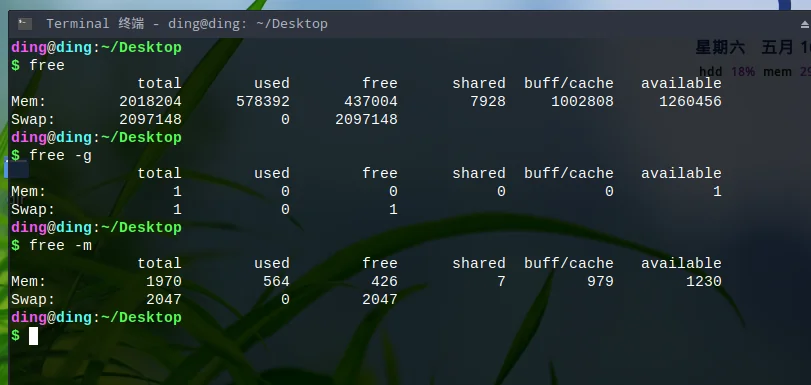Click the buff/cache value 1002808

(x=582, y=101)
